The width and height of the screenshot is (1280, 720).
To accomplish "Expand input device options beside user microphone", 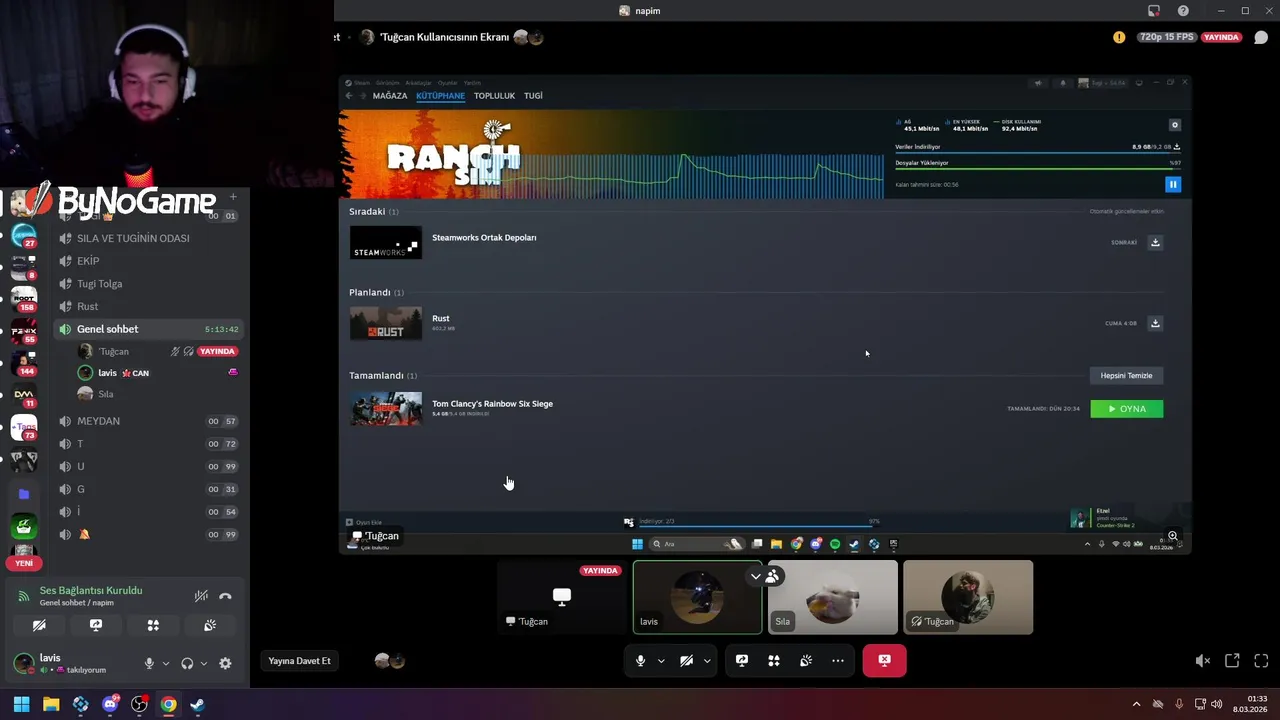I will click(x=165, y=663).
